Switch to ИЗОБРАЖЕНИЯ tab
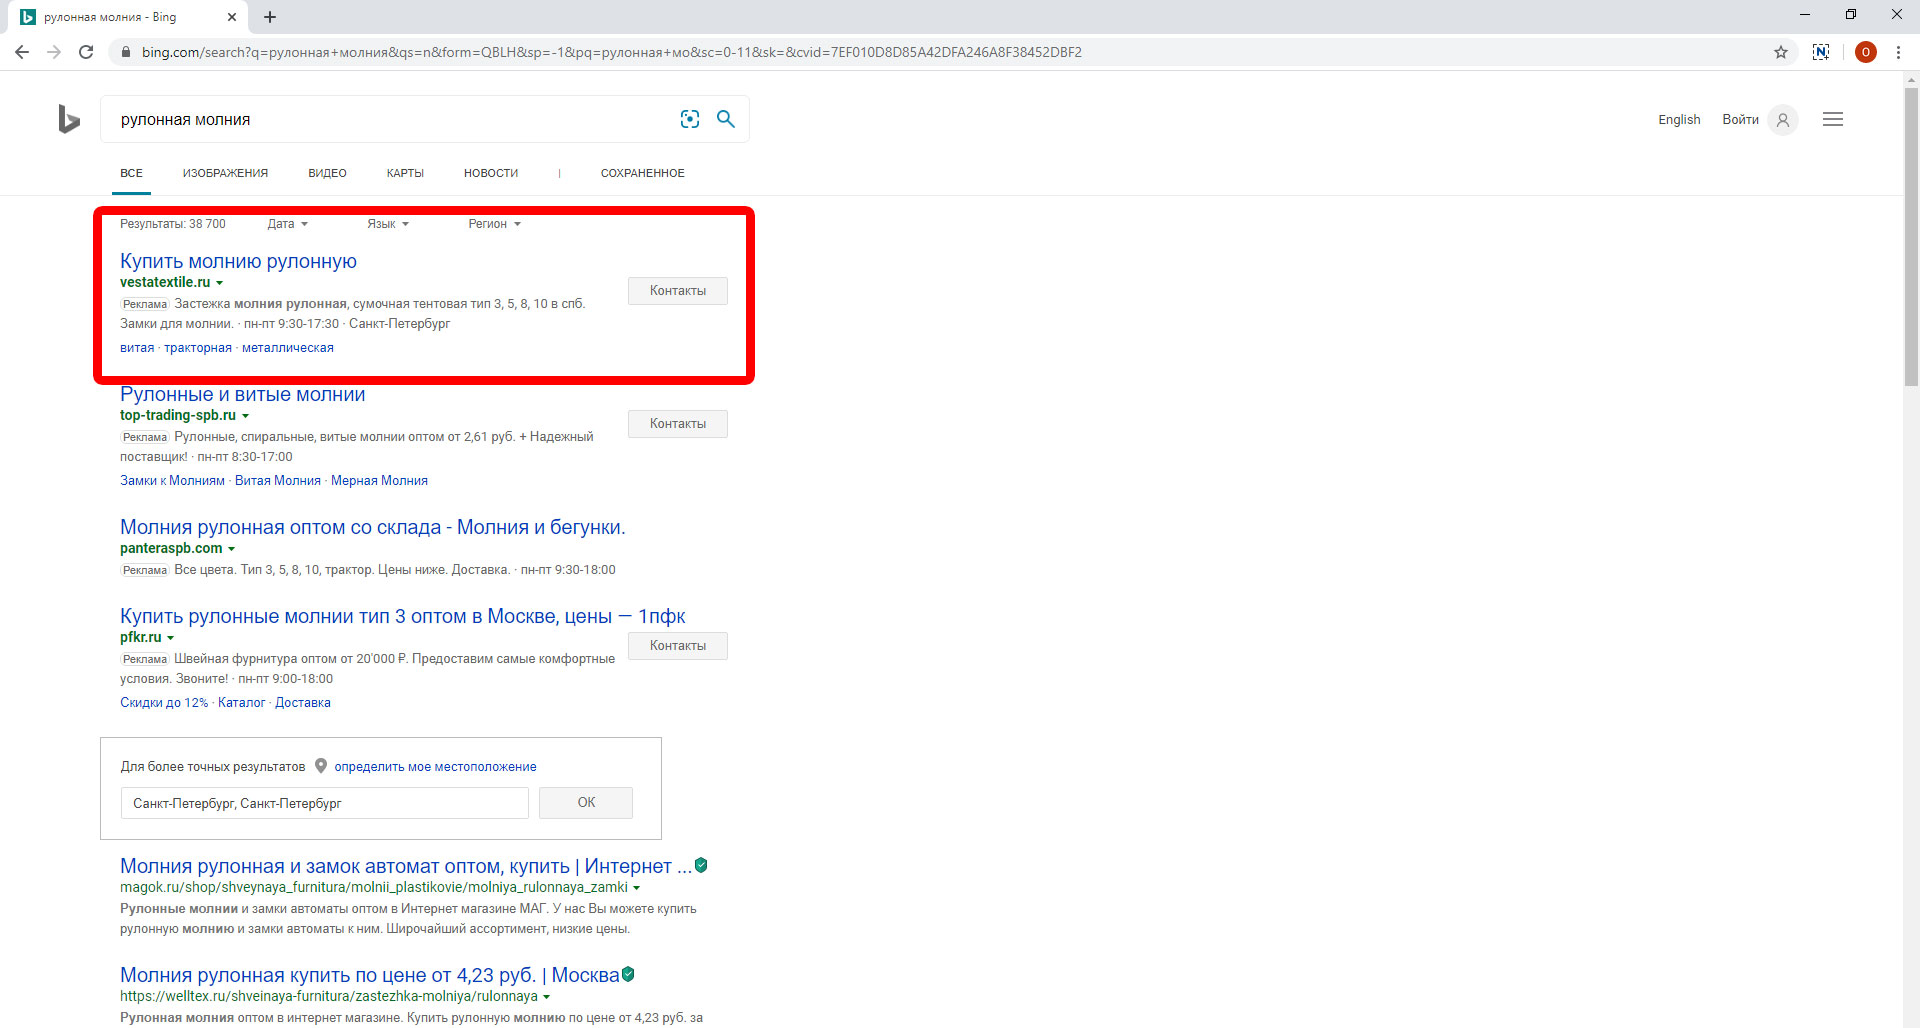The height and width of the screenshot is (1028, 1920). click(225, 173)
